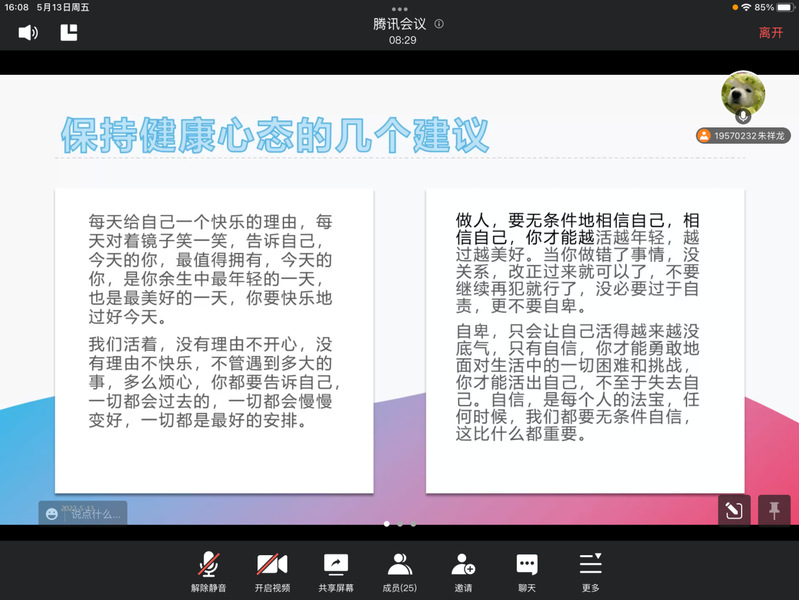Tap the left card paragraph 我们活着，没有理由不开心
This screenshot has width=799, height=600.
(214, 382)
